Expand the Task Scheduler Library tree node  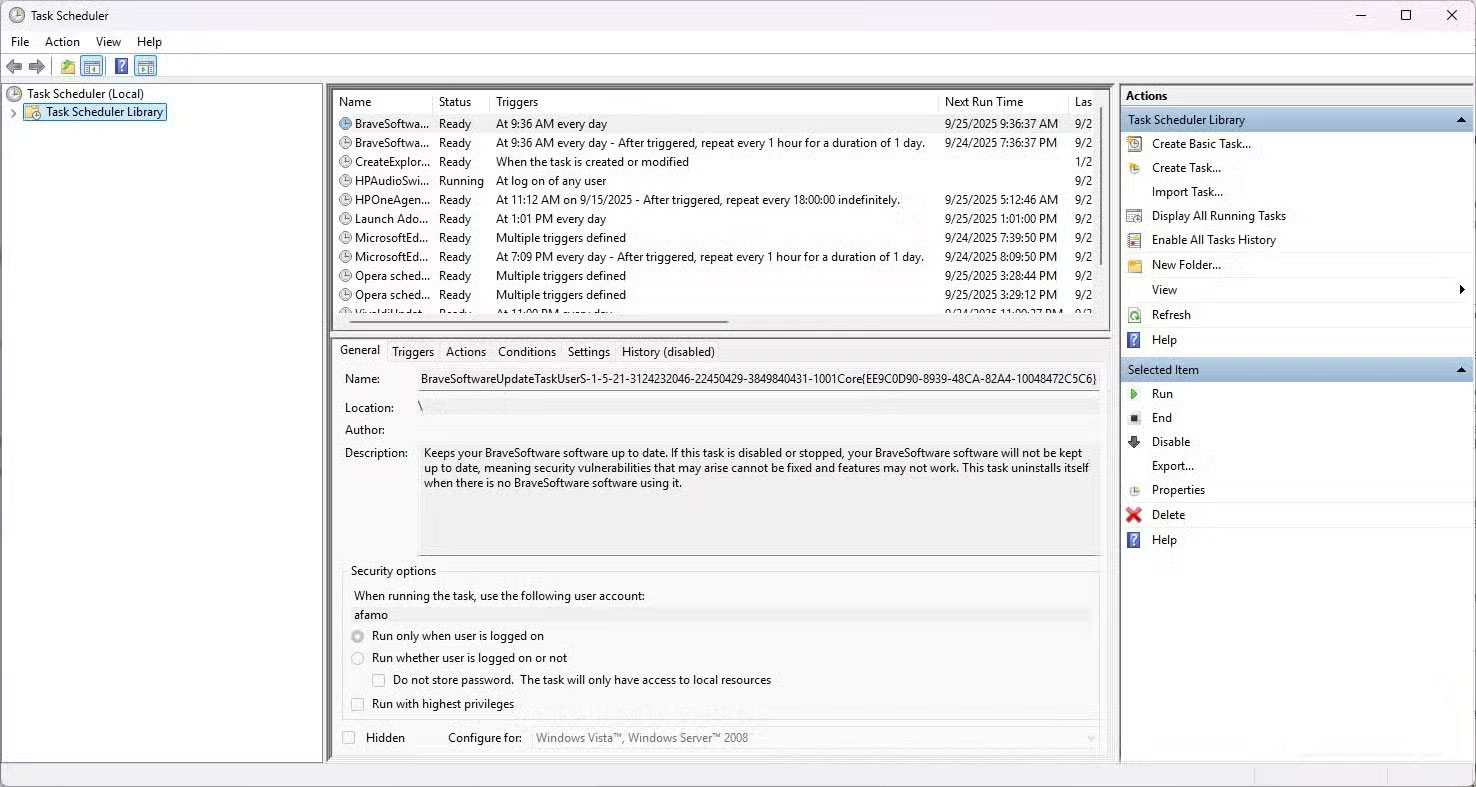(12, 112)
